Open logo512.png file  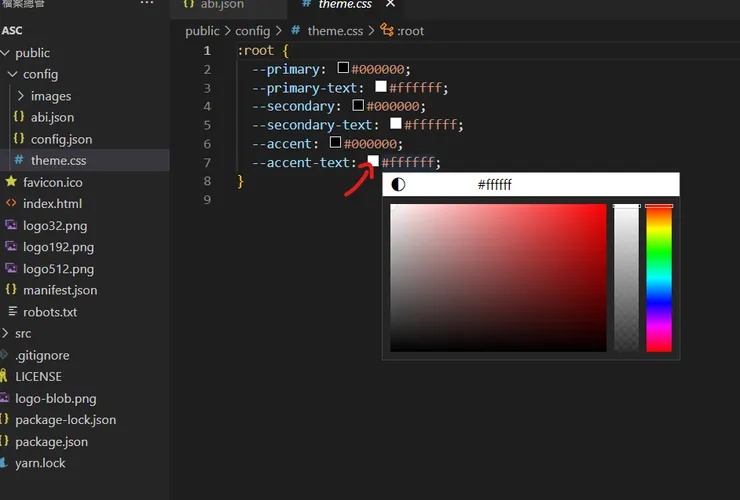(59, 269)
